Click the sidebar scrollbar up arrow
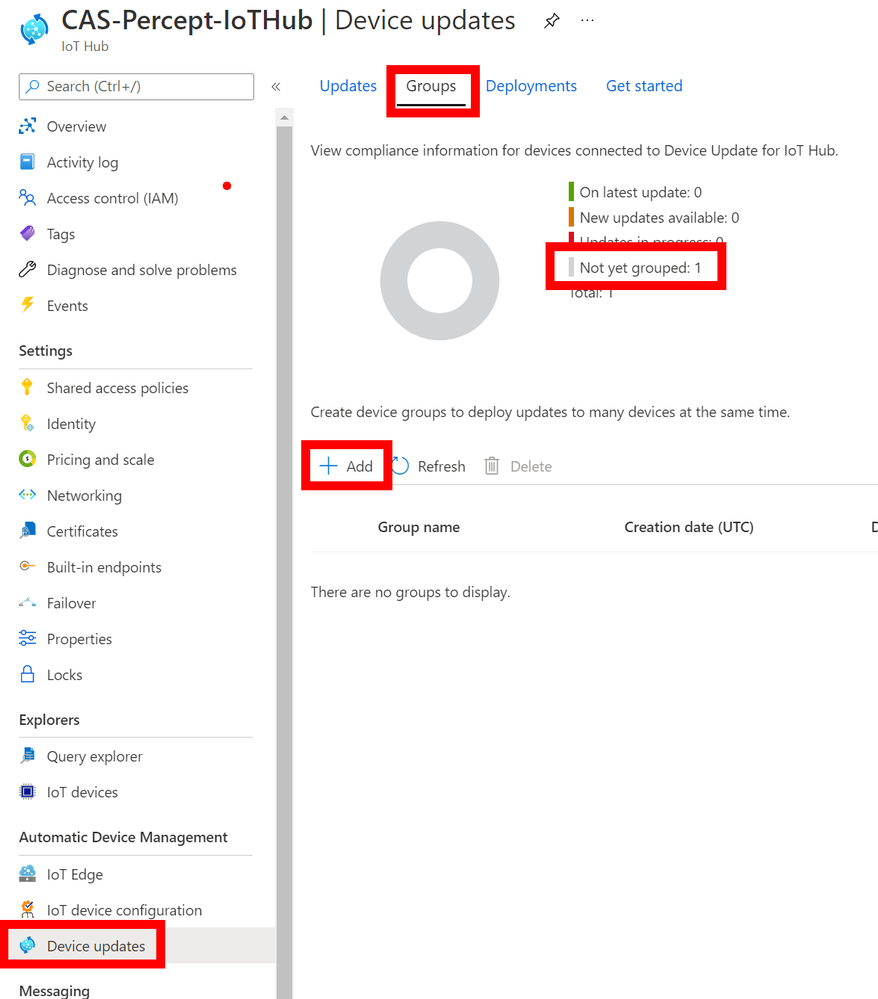 pos(284,117)
